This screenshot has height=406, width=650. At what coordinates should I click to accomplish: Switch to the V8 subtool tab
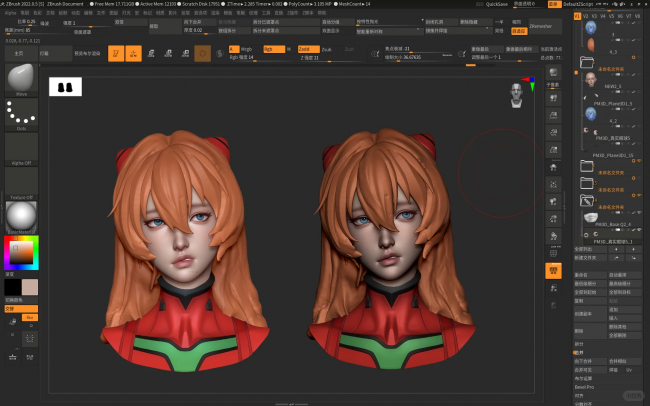tap(638, 16)
